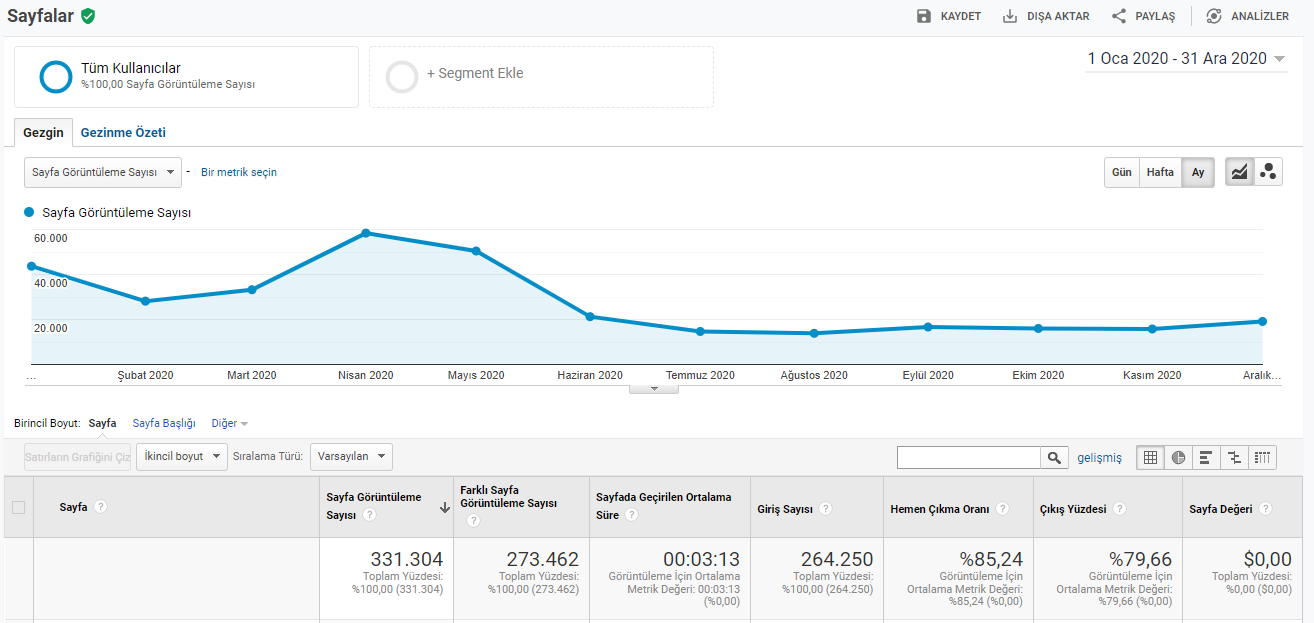
Task: Click the KAYDET save icon
Action: coord(924,16)
